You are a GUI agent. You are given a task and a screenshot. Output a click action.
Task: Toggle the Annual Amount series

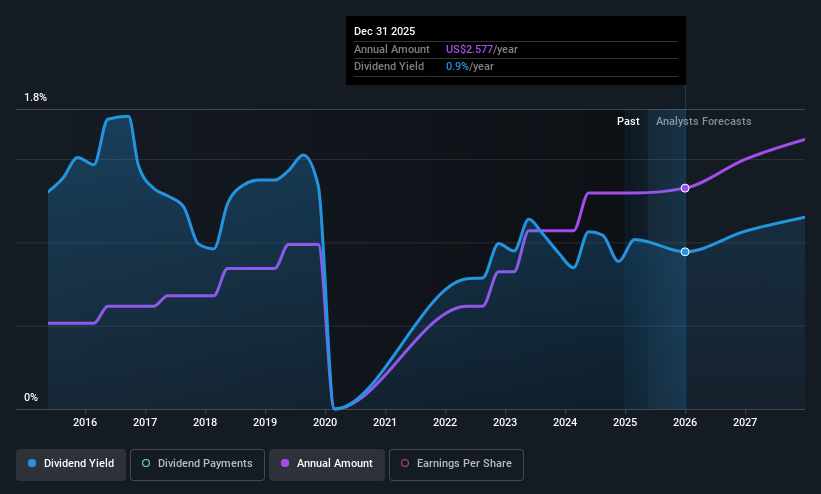click(x=327, y=464)
